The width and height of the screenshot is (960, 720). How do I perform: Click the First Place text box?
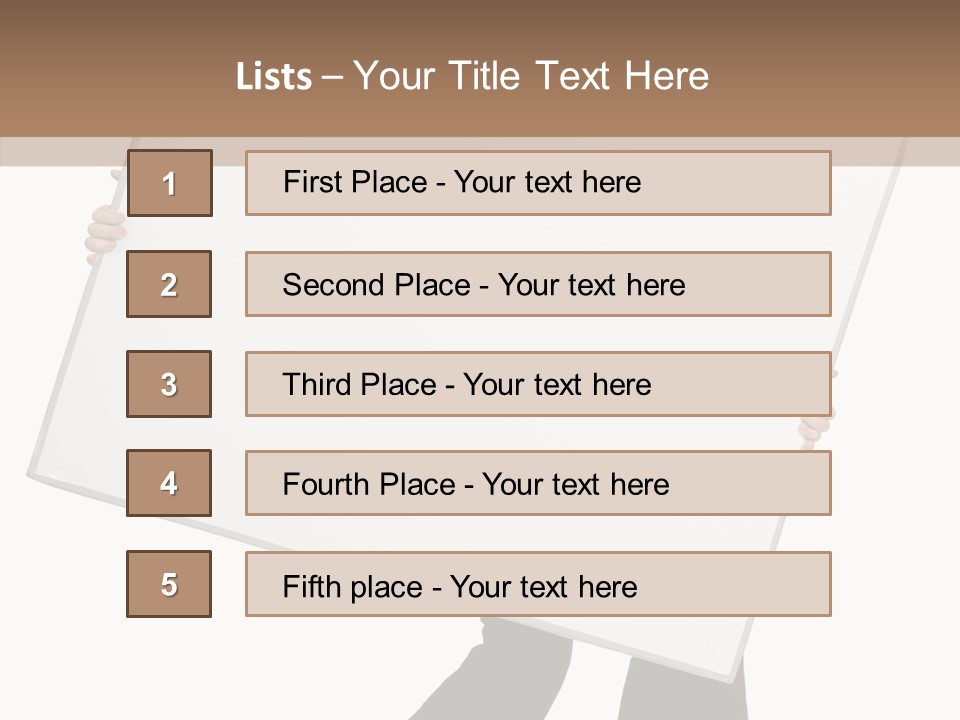coord(538,183)
